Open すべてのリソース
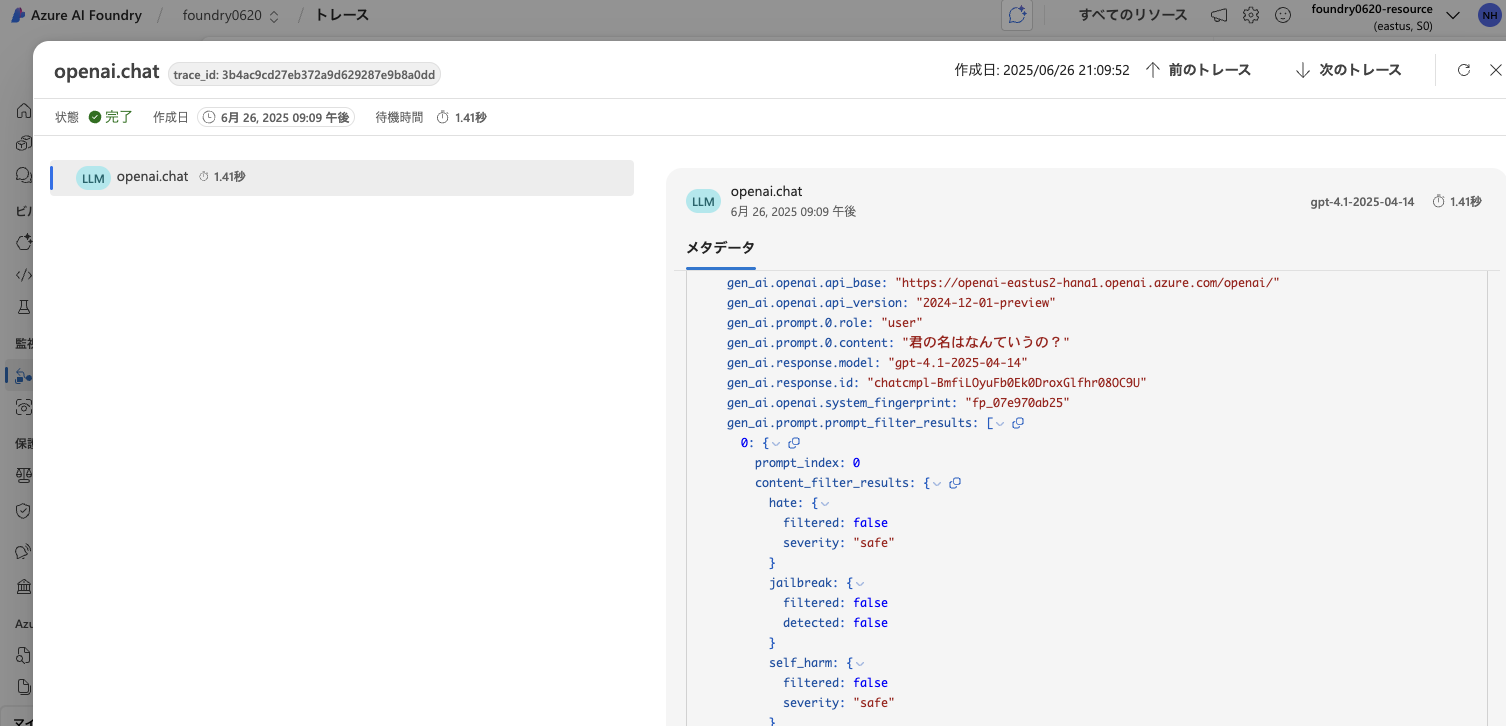Screen dimensions: 1506x726 coord(1133,15)
